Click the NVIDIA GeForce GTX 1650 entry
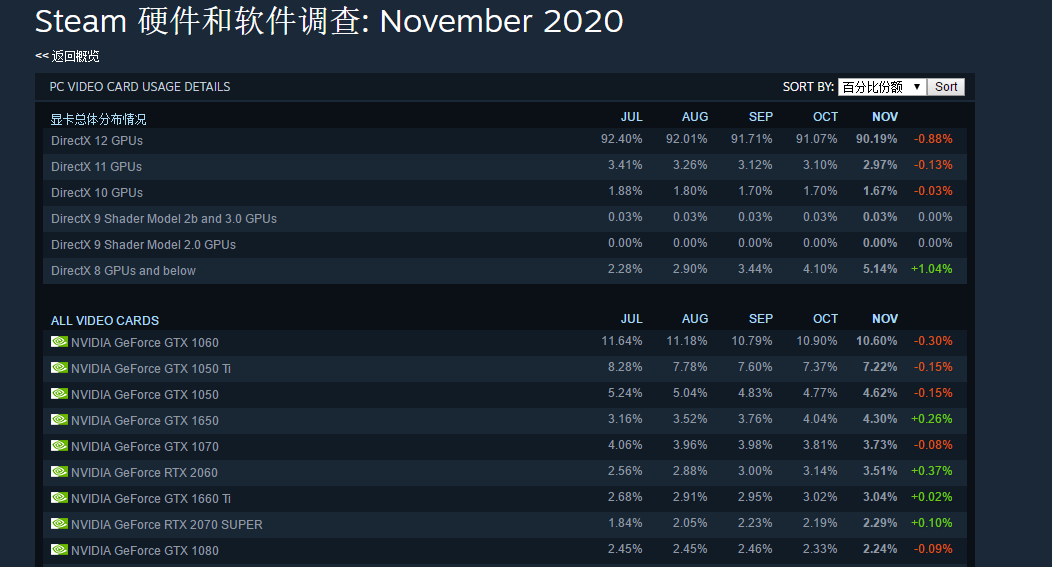 click(145, 421)
